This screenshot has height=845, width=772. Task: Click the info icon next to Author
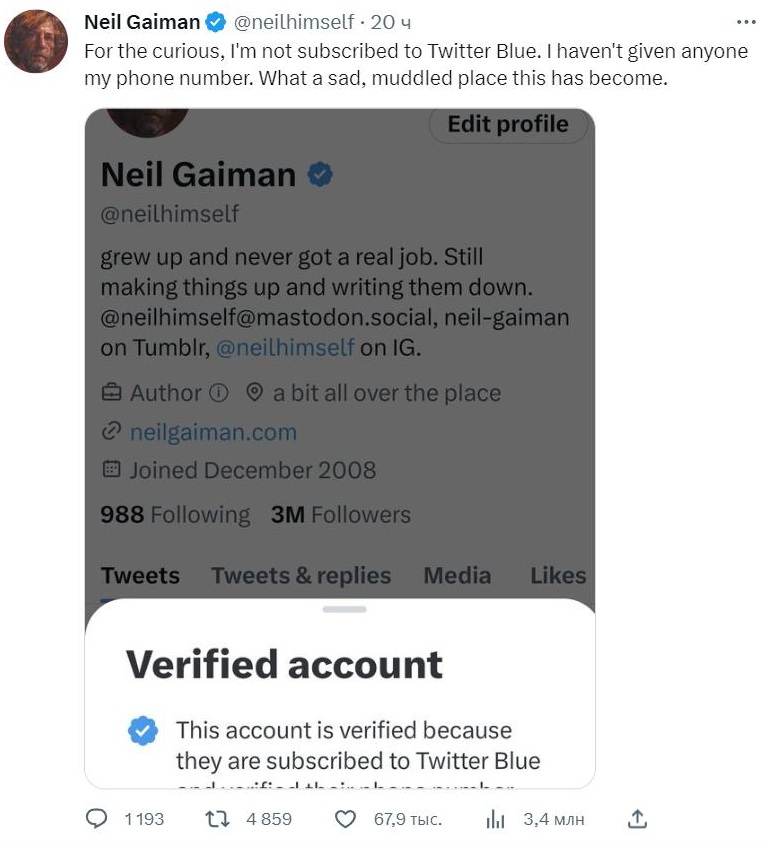pos(220,393)
